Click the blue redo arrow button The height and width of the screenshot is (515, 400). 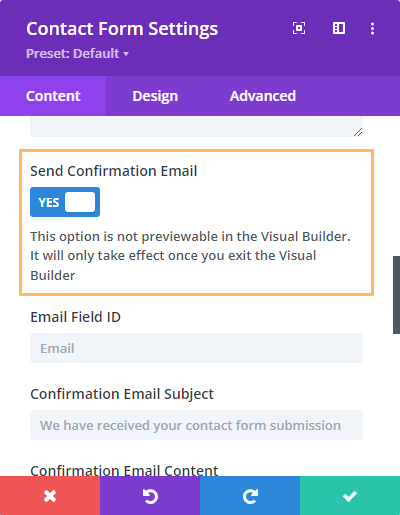(x=250, y=496)
